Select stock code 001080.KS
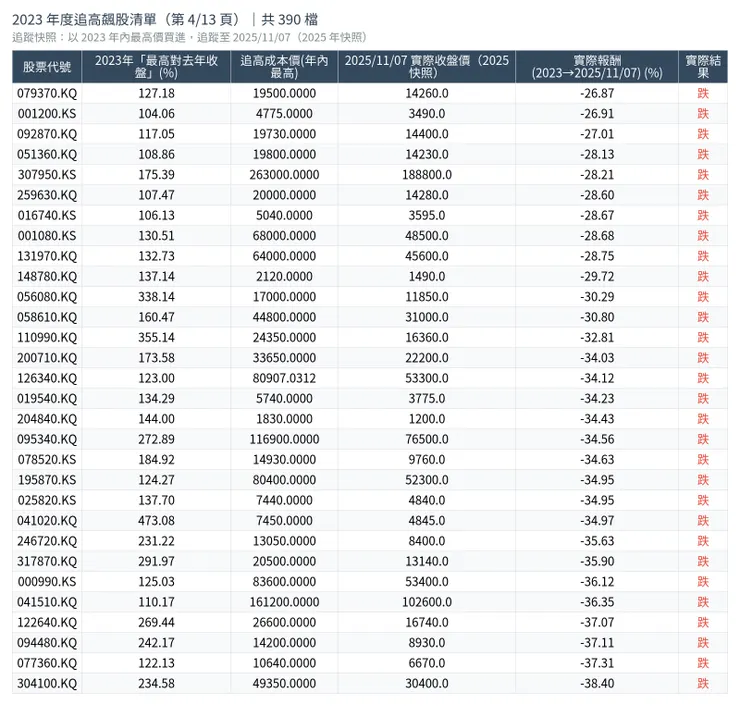 click(x=47, y=235)
